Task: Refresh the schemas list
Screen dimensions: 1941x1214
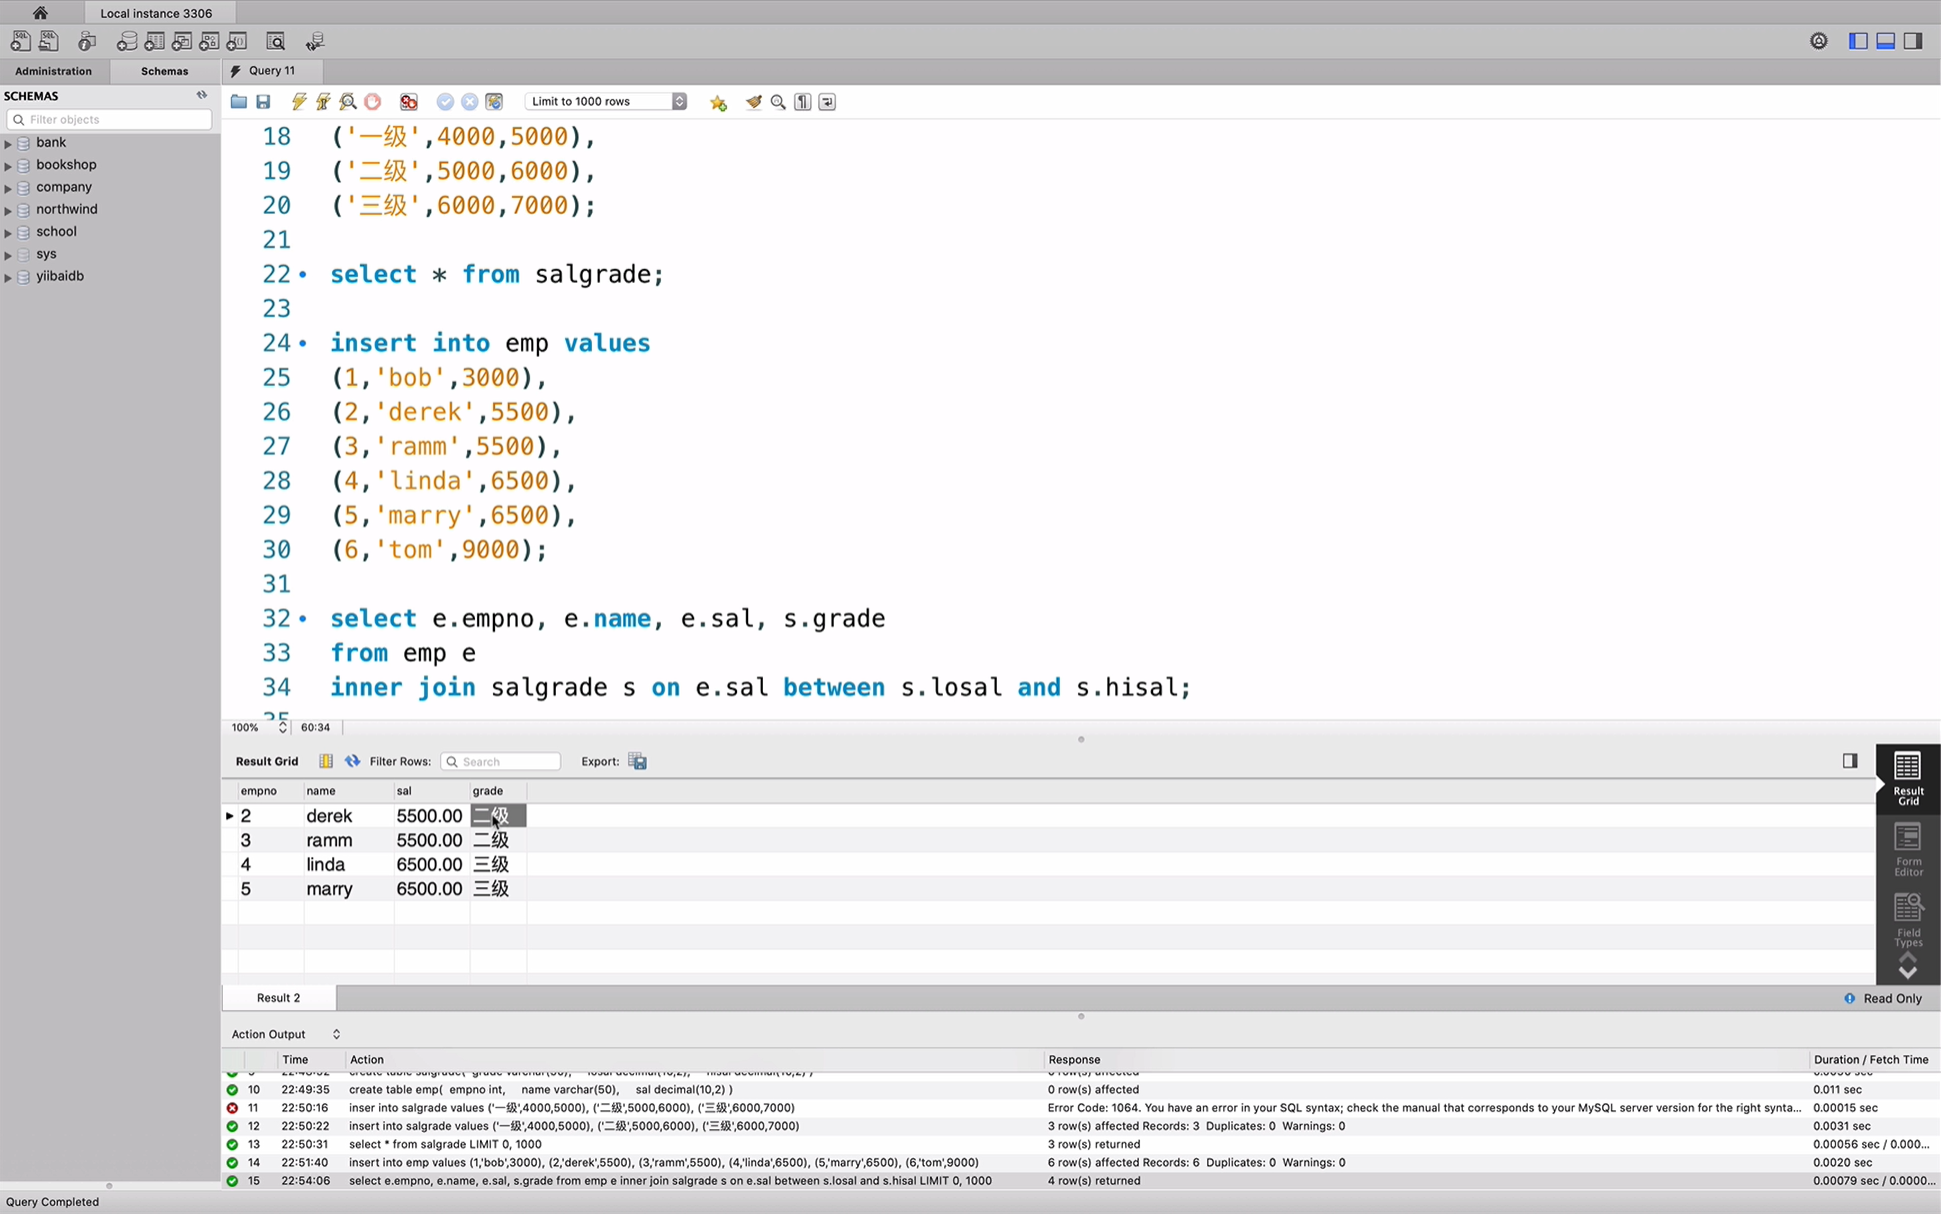Action: [202, 95]
